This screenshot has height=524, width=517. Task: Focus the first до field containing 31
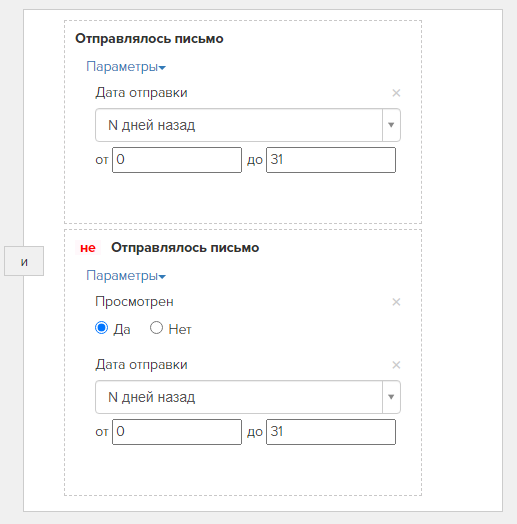pyautogui.click(x=331, y=160)
